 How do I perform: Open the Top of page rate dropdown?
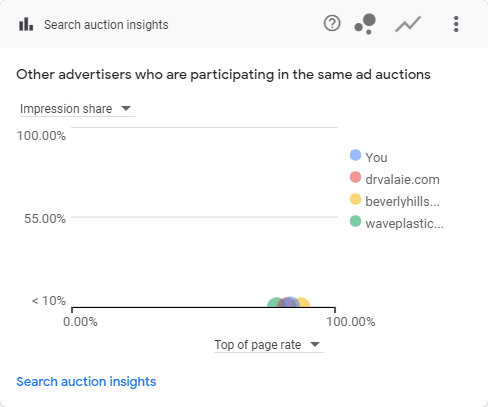click(269, 345)
